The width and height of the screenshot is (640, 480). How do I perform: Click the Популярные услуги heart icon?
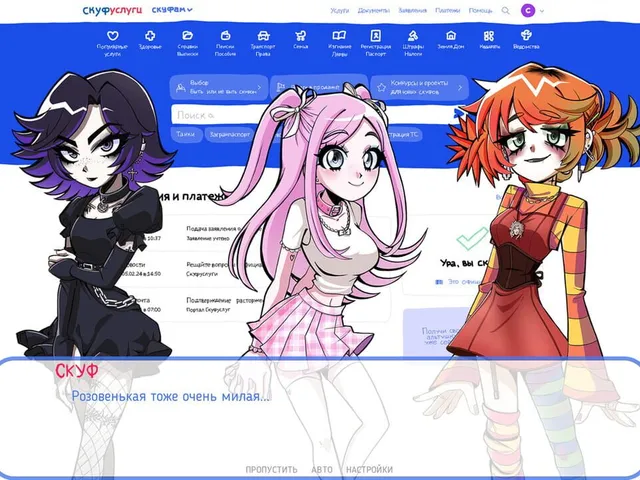(113, 36)
